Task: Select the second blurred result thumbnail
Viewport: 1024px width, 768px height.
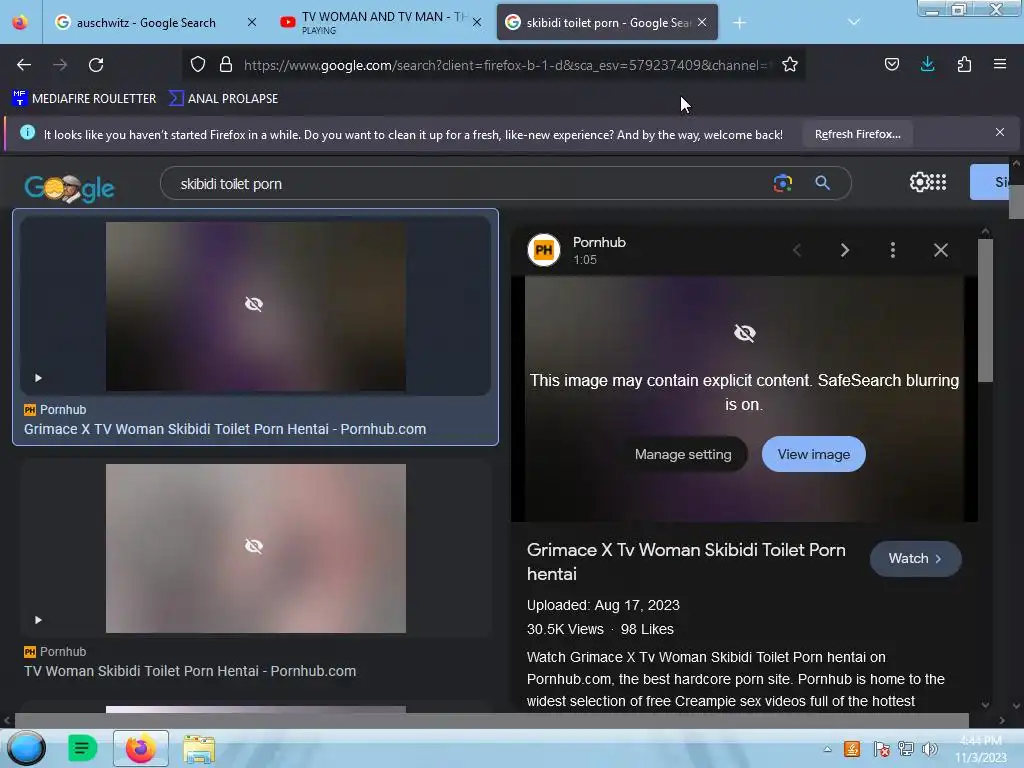Action: click(x=255, y=548)
